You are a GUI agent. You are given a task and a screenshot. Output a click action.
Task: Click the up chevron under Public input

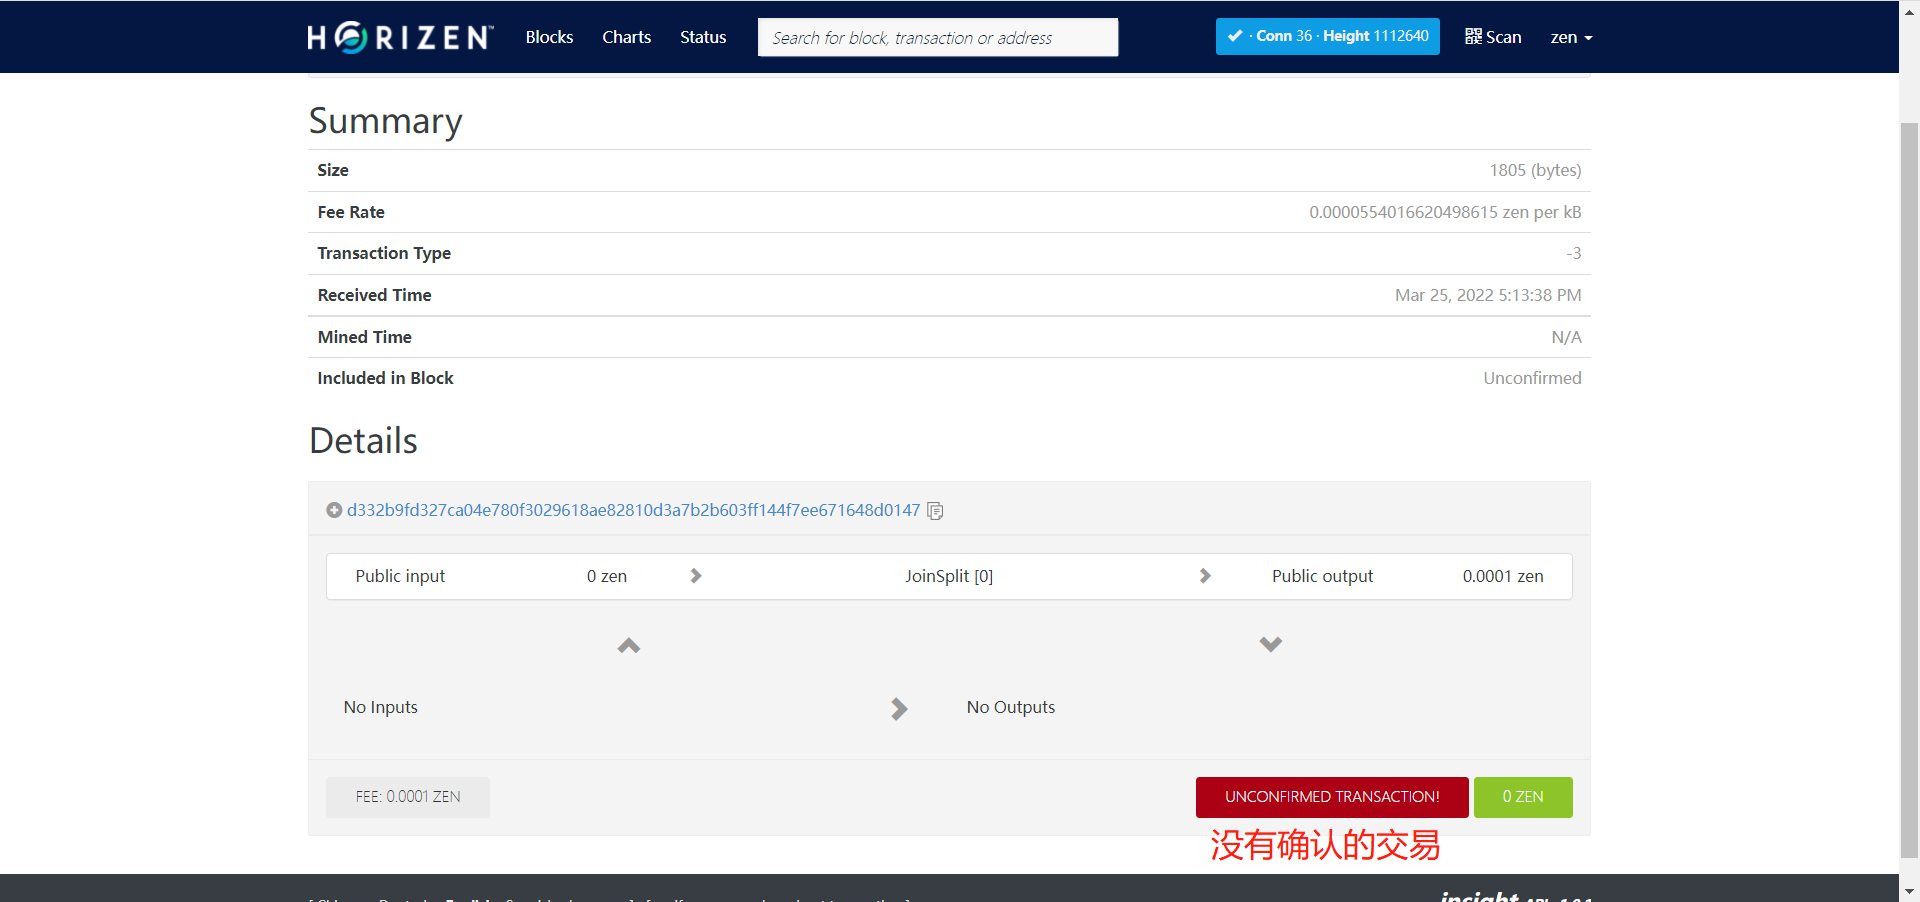click(x=629, y=646)
